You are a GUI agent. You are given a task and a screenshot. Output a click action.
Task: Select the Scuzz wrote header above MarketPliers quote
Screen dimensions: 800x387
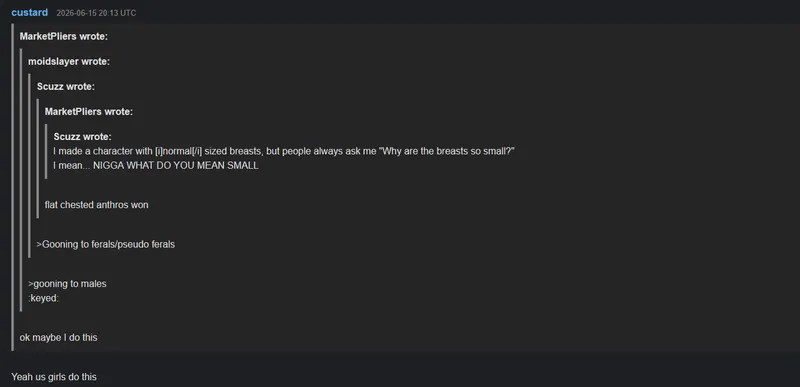66,87
